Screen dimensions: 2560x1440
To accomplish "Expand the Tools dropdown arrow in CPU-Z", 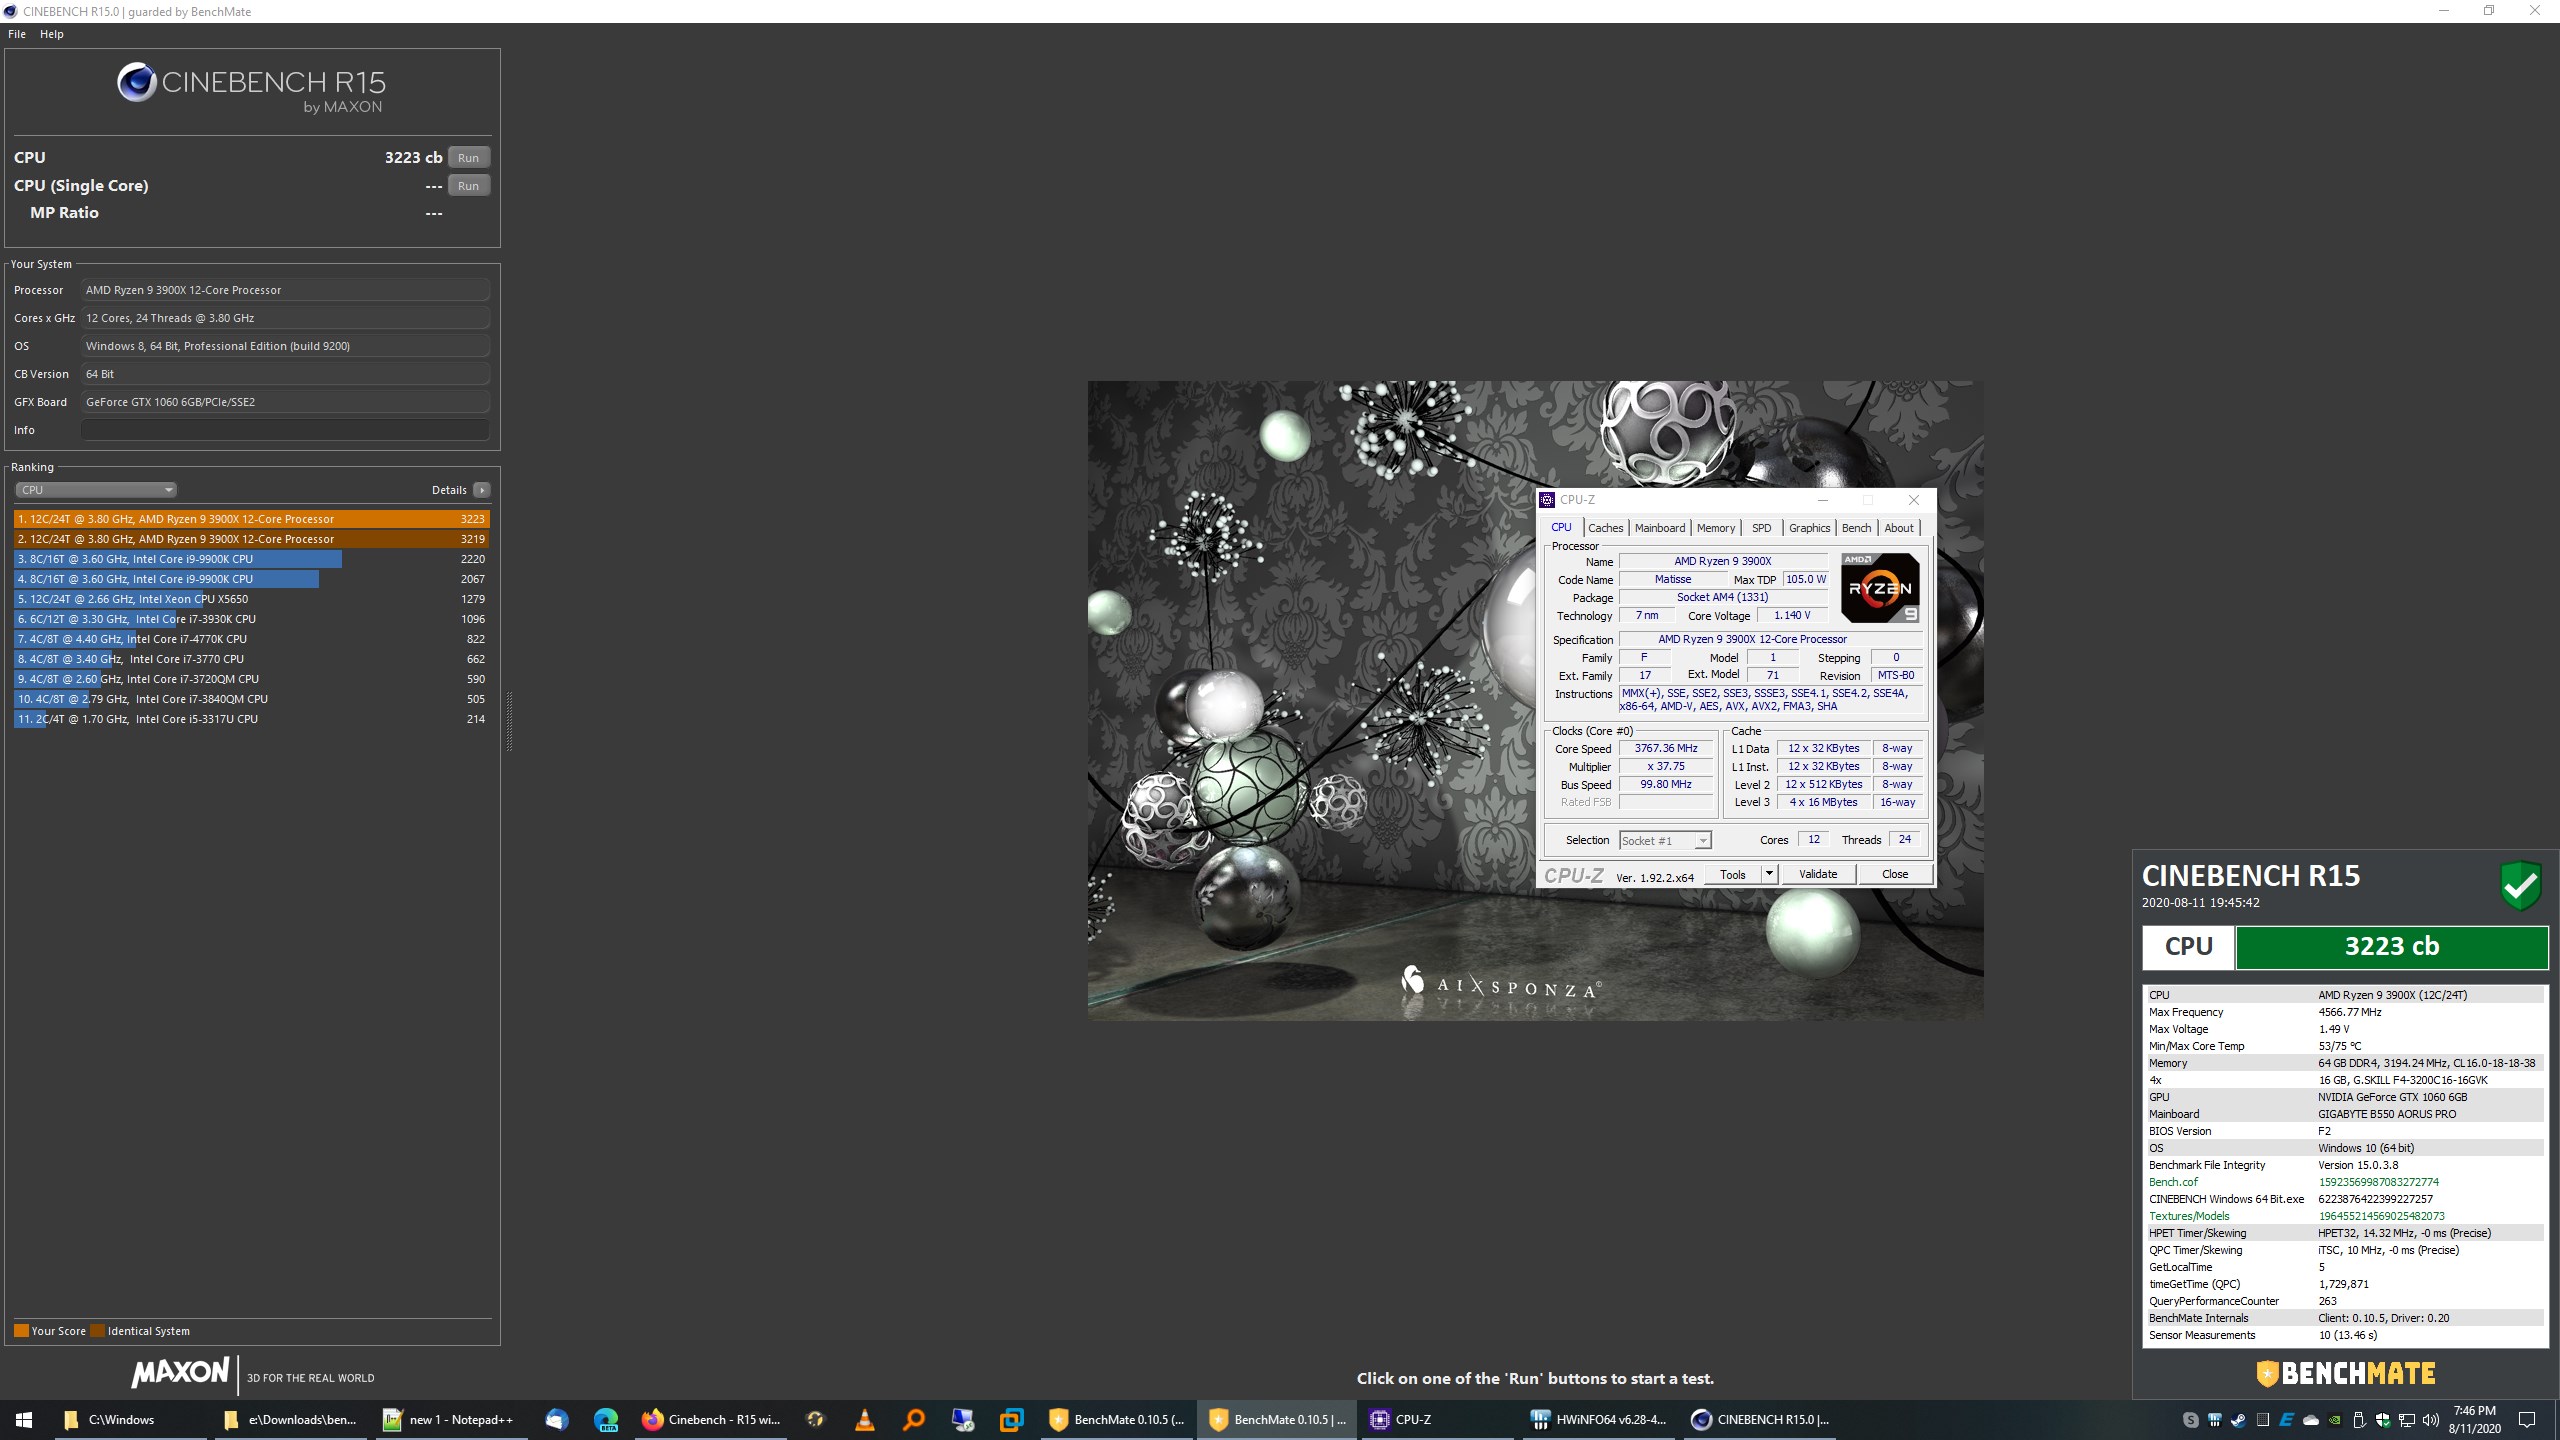I will (x=1768, y=874).
